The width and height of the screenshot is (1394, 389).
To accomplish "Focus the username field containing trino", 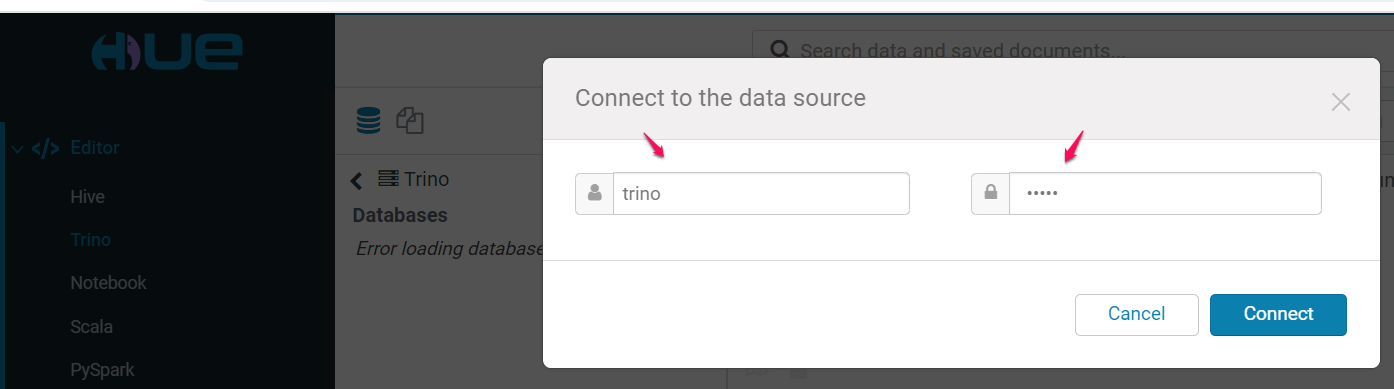I will [761, 194].
